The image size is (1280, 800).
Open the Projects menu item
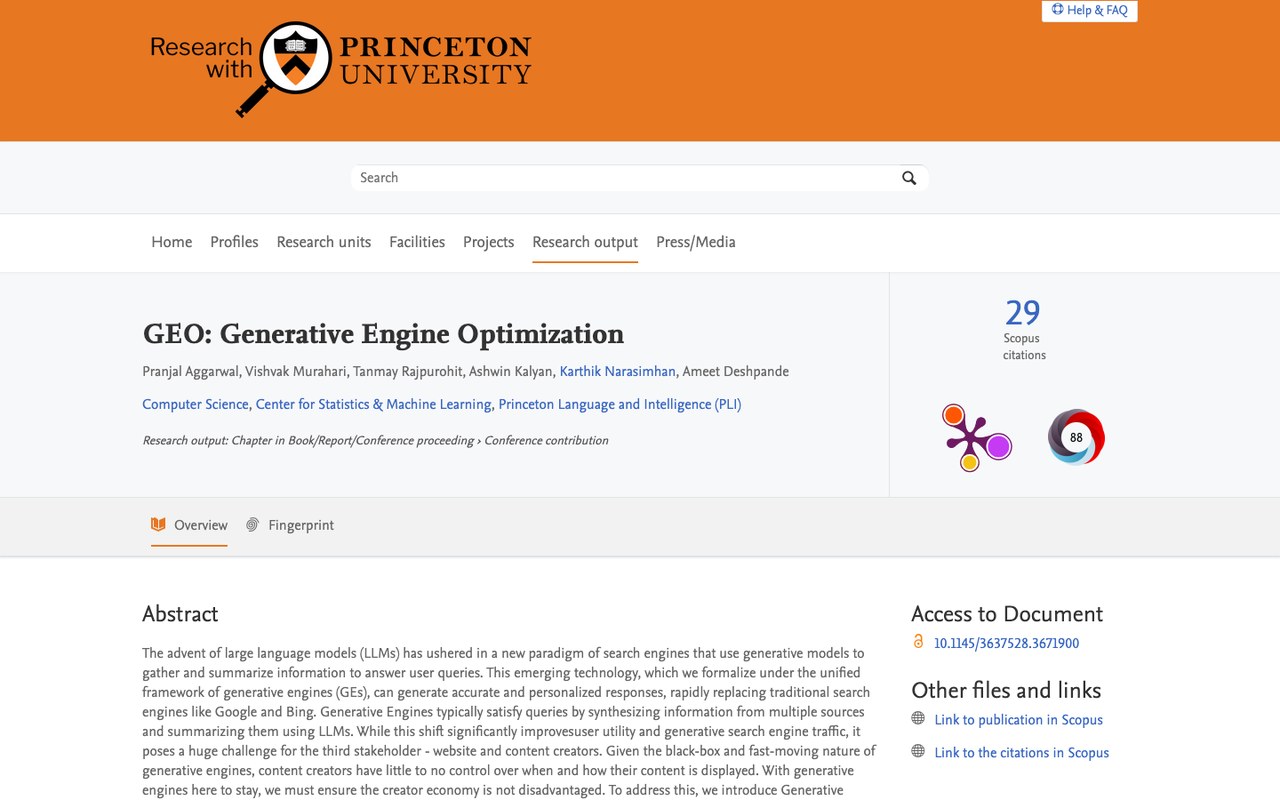488,242
